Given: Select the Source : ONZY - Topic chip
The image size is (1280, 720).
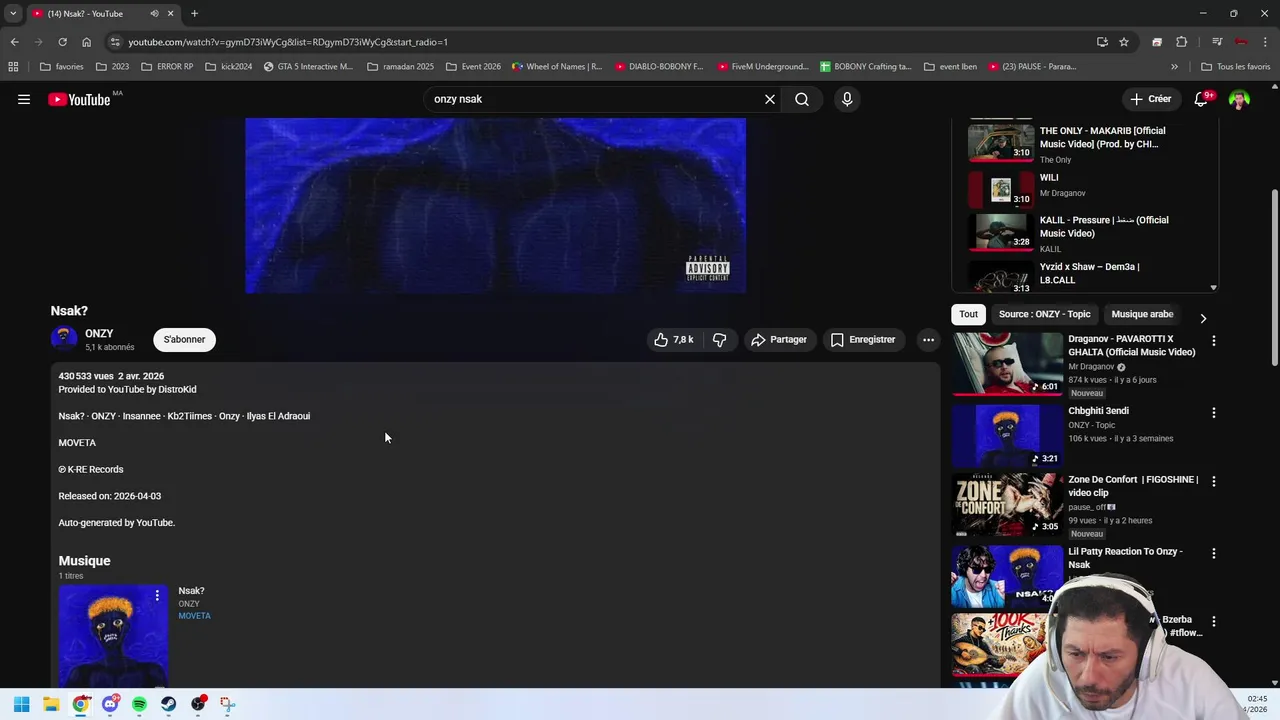Looking at the screenshot, I should click(1044, 314).
